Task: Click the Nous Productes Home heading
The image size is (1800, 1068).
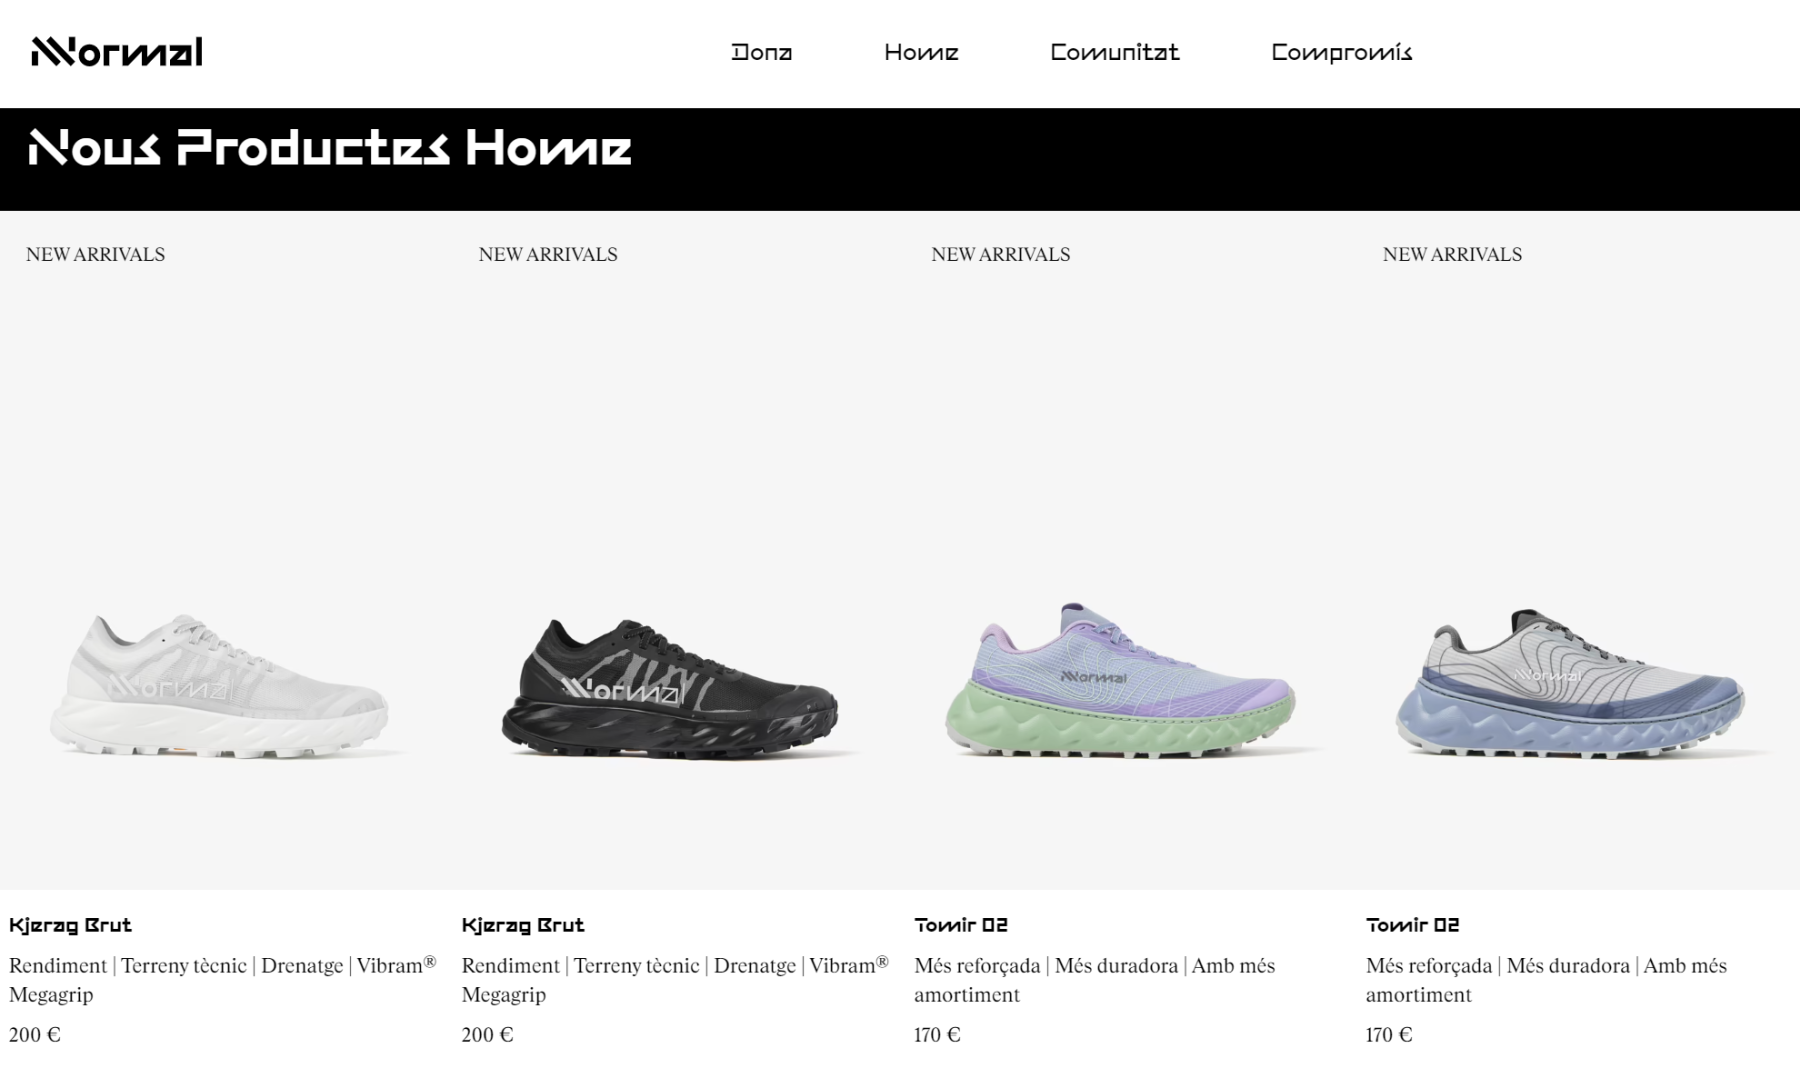Action: pyautogui.click(x=330, y=148)
